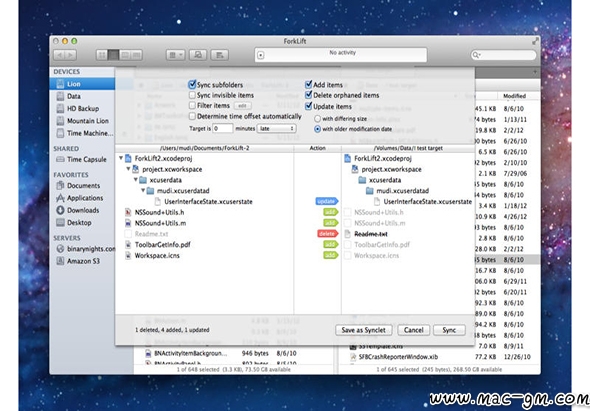
Task: Click the red delete action badge
Action: [327, 234]
